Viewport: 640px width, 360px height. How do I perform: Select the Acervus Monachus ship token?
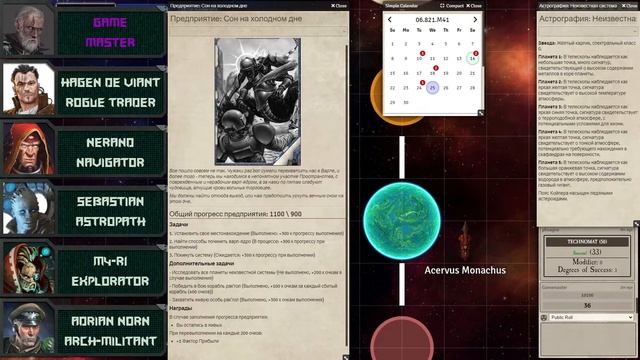(x=465, y=241)
